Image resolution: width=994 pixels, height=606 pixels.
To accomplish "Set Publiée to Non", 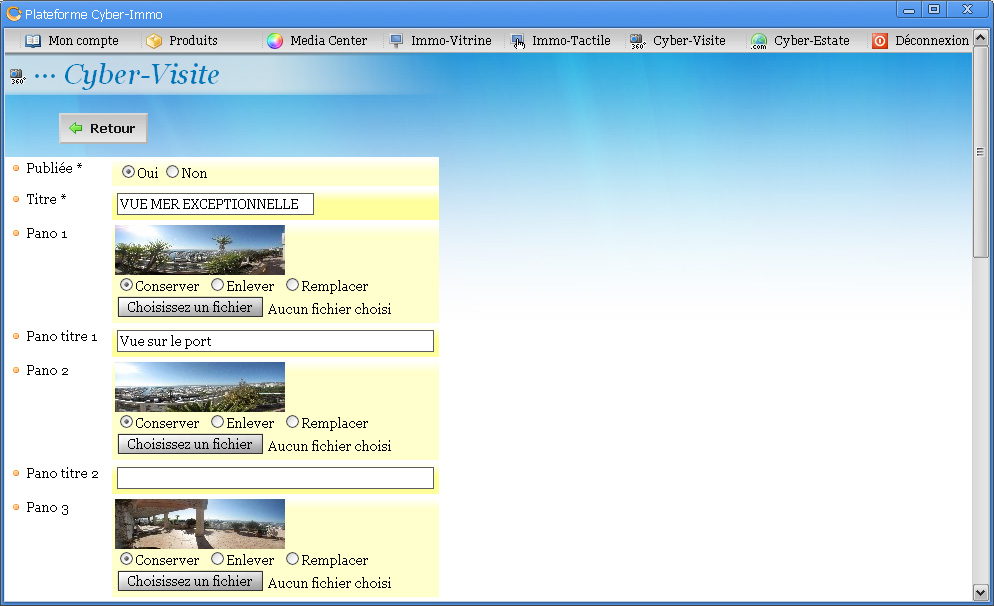I will coord(172,172).
